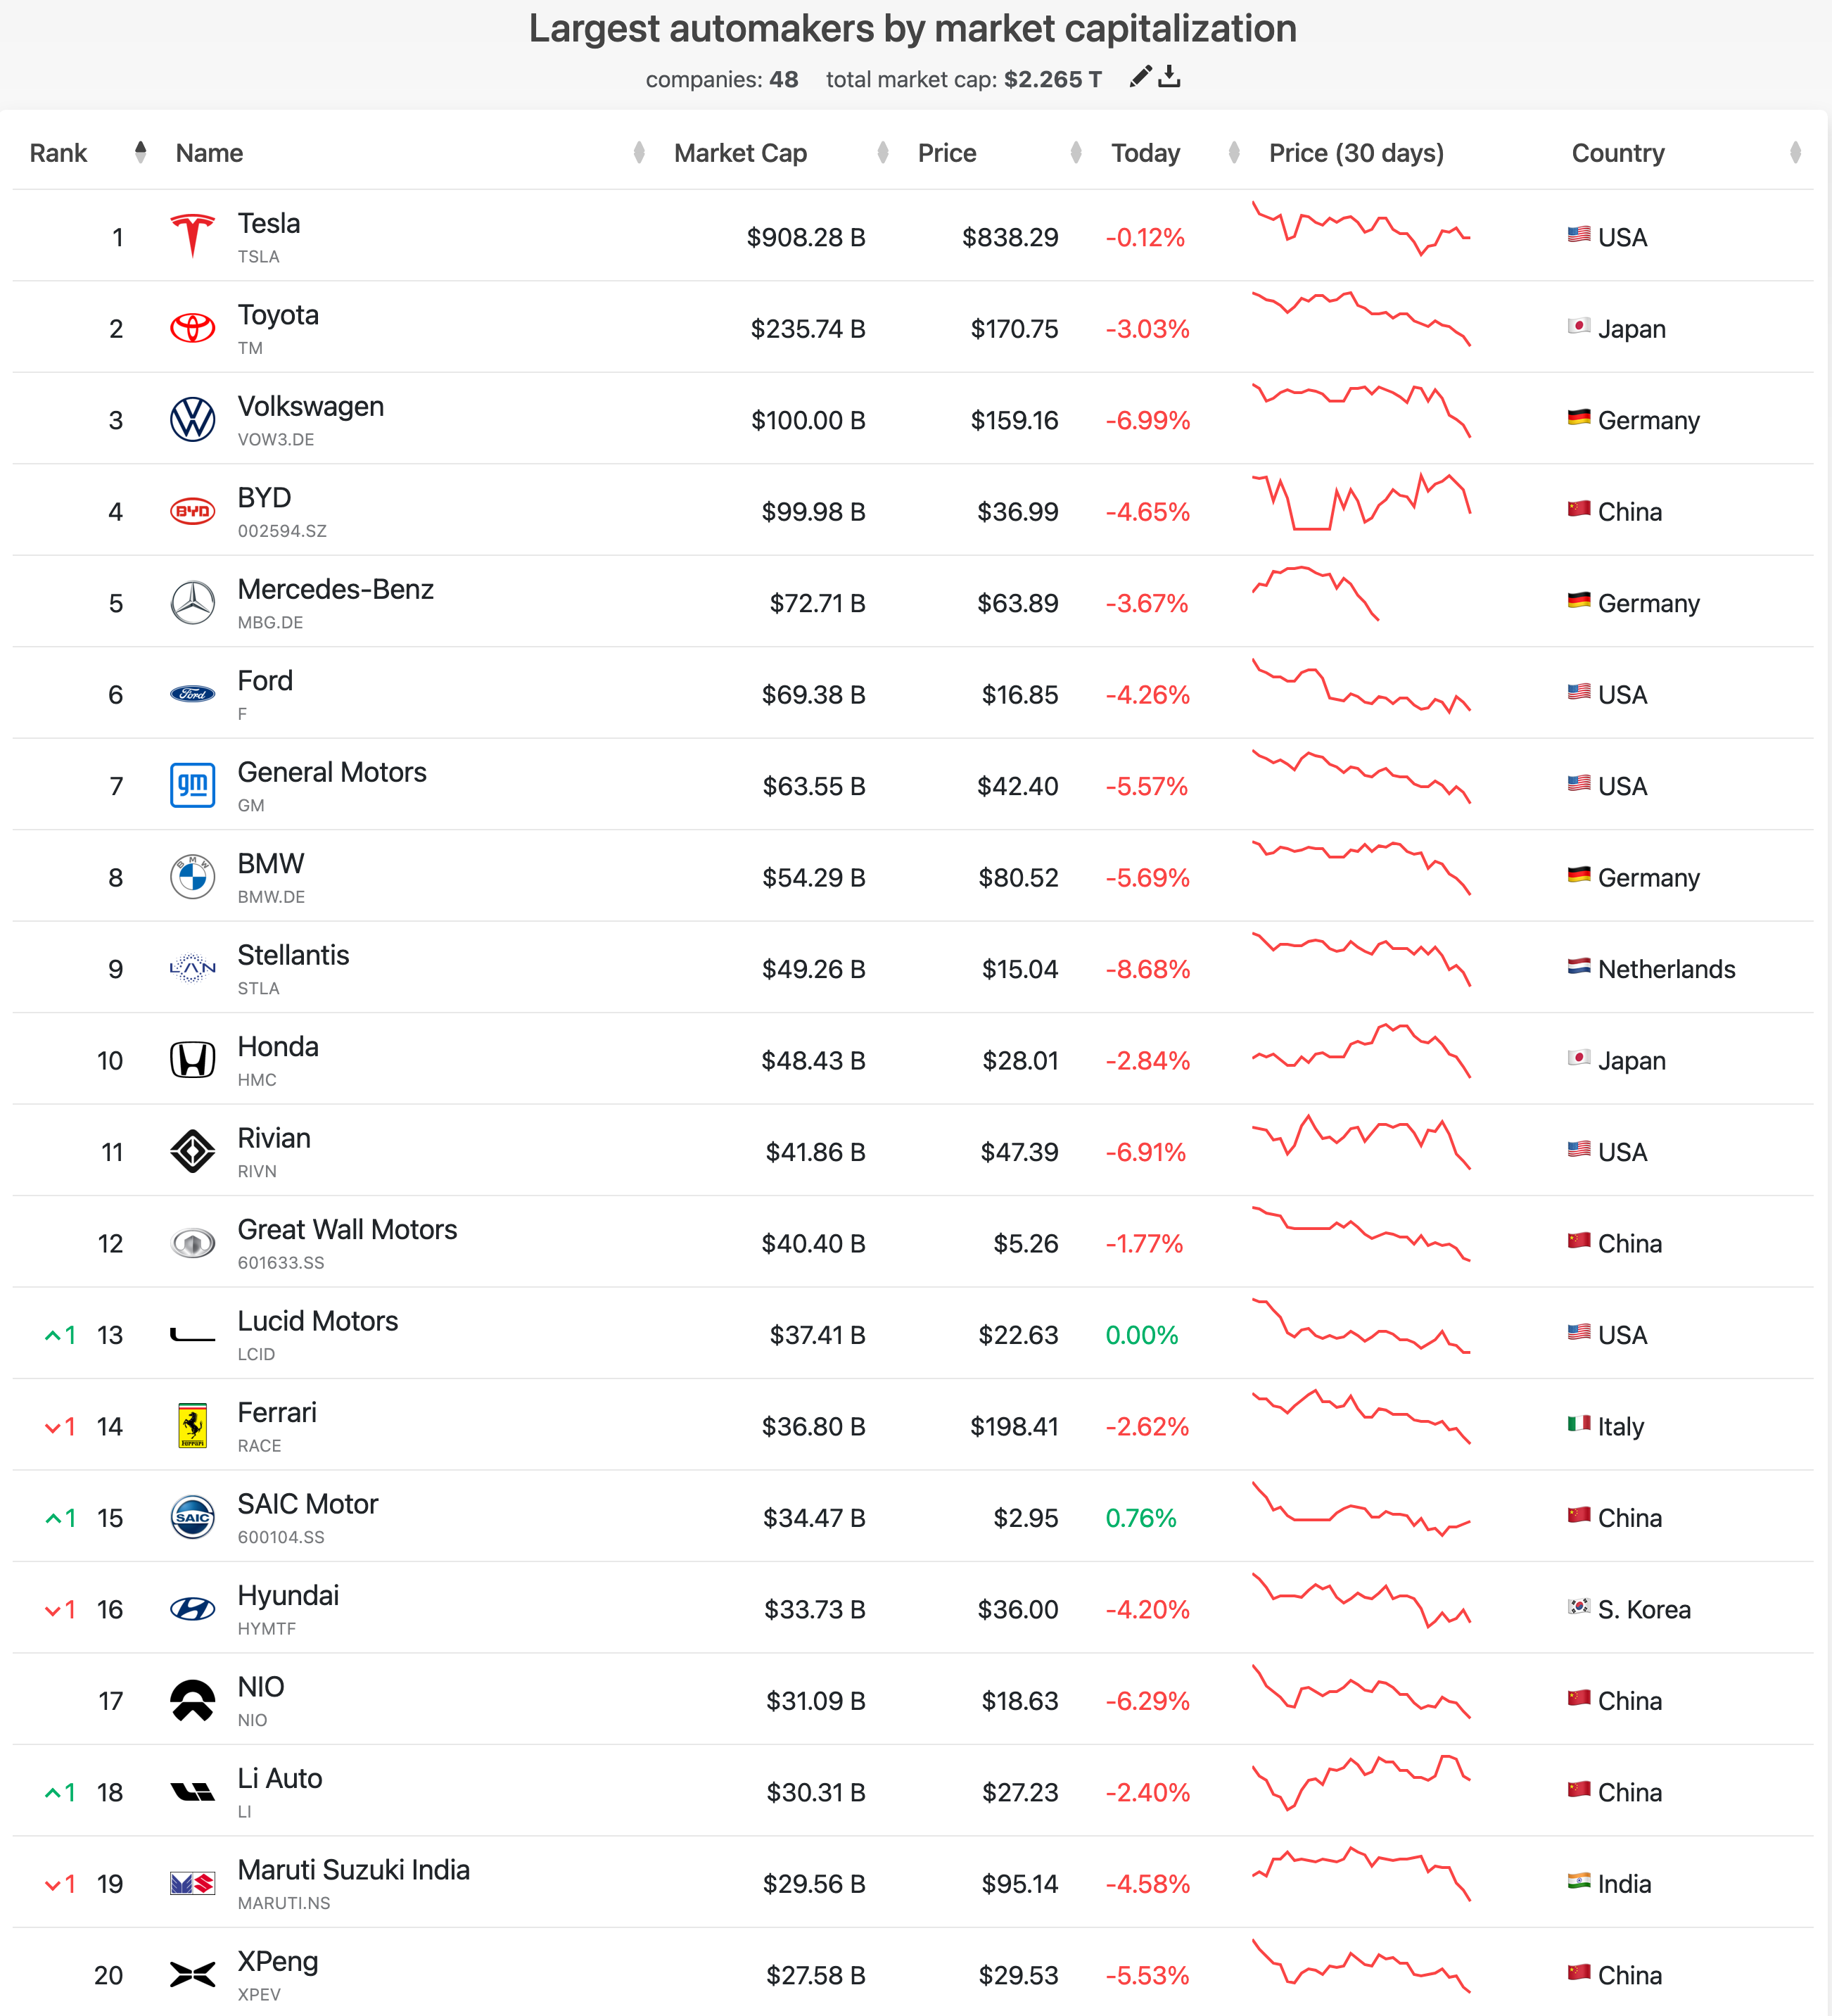
Task: Click the download icon beside total market cap
Action: (x=1169, y=77)
